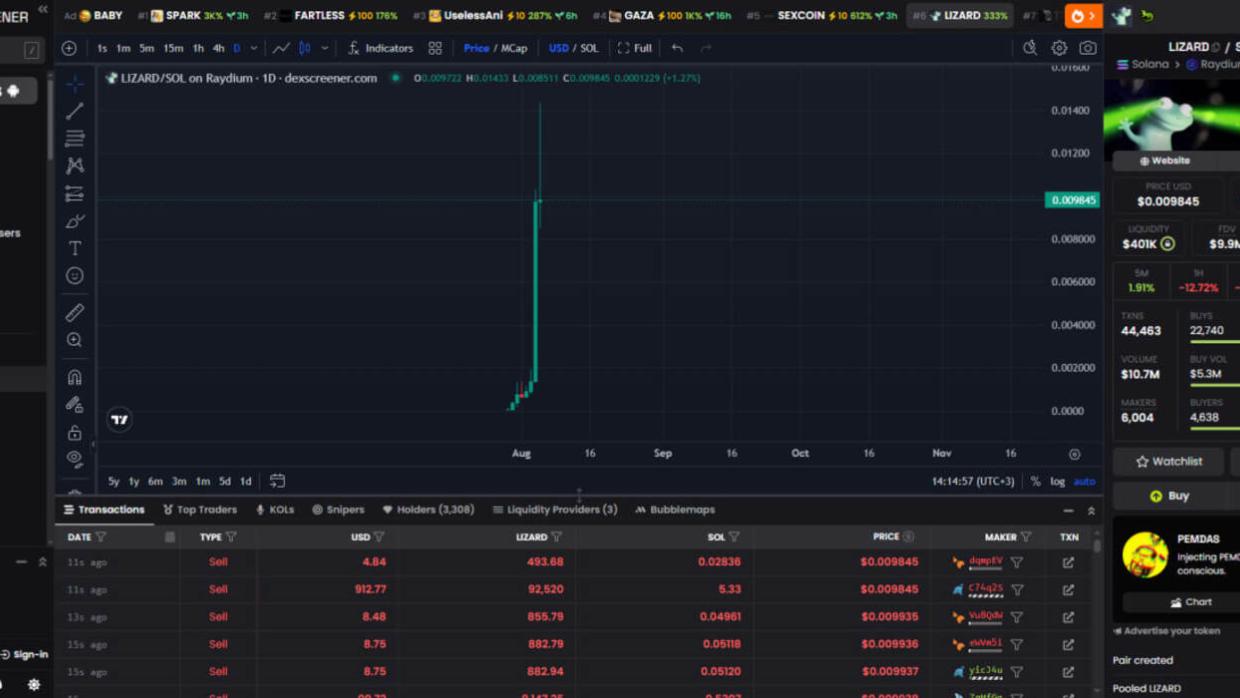Select the pattern drawing tool
1240x698 pixels.
point(74,166)
